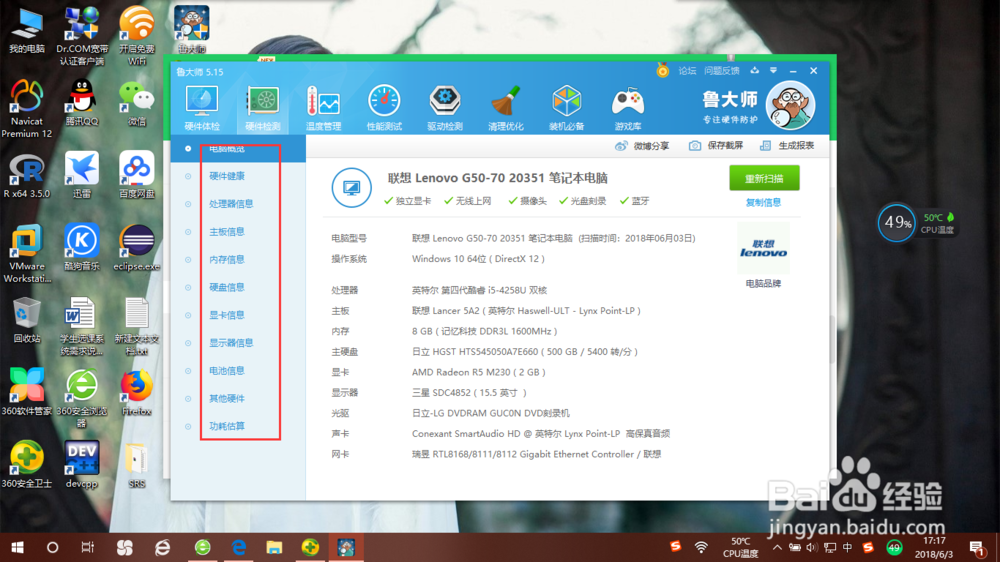Open 360安全浏览器 desktop icon
The width and height of the screenshot is (1000, 562).
[x=82, y=399]
